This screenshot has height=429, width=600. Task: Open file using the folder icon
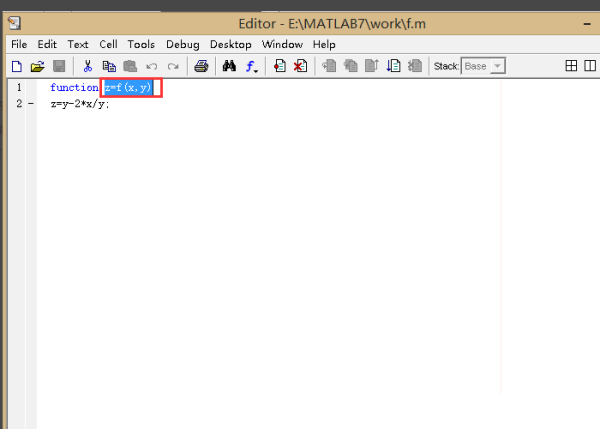click(38, 66)
